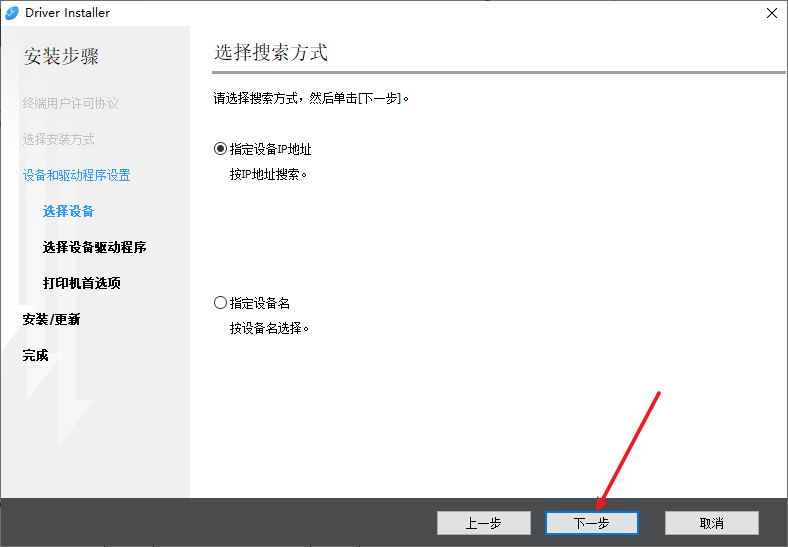Click the 按设备名选择 description text
Screen dimensions: 788x547
click(269, 328)
